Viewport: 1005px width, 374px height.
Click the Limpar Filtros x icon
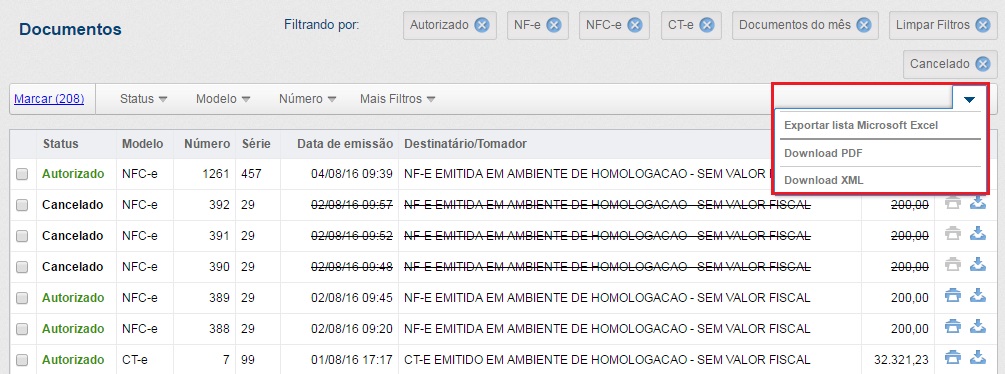(983, 25)
